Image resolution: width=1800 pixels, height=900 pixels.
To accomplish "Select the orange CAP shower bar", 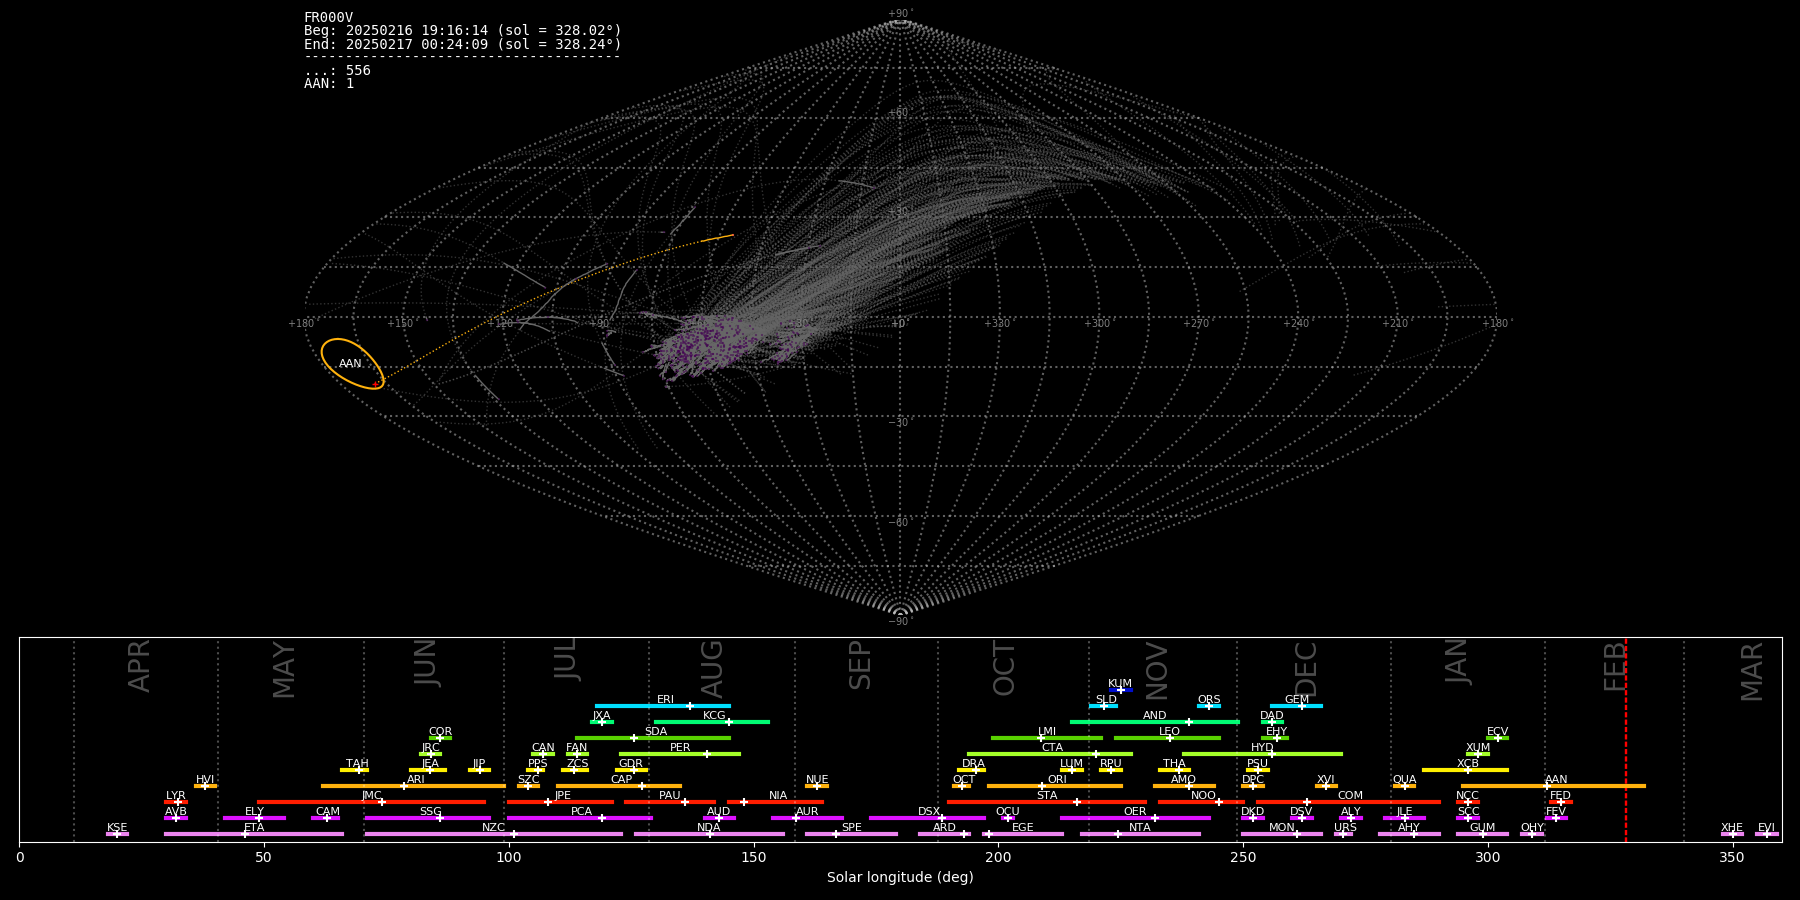I will (619, 786).
